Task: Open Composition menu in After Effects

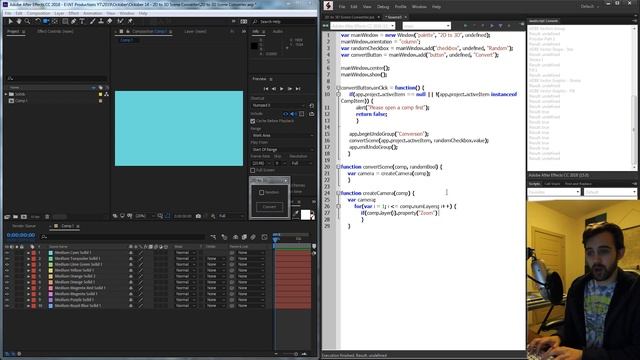Action: pyautogui.click(x=38, y=13)
